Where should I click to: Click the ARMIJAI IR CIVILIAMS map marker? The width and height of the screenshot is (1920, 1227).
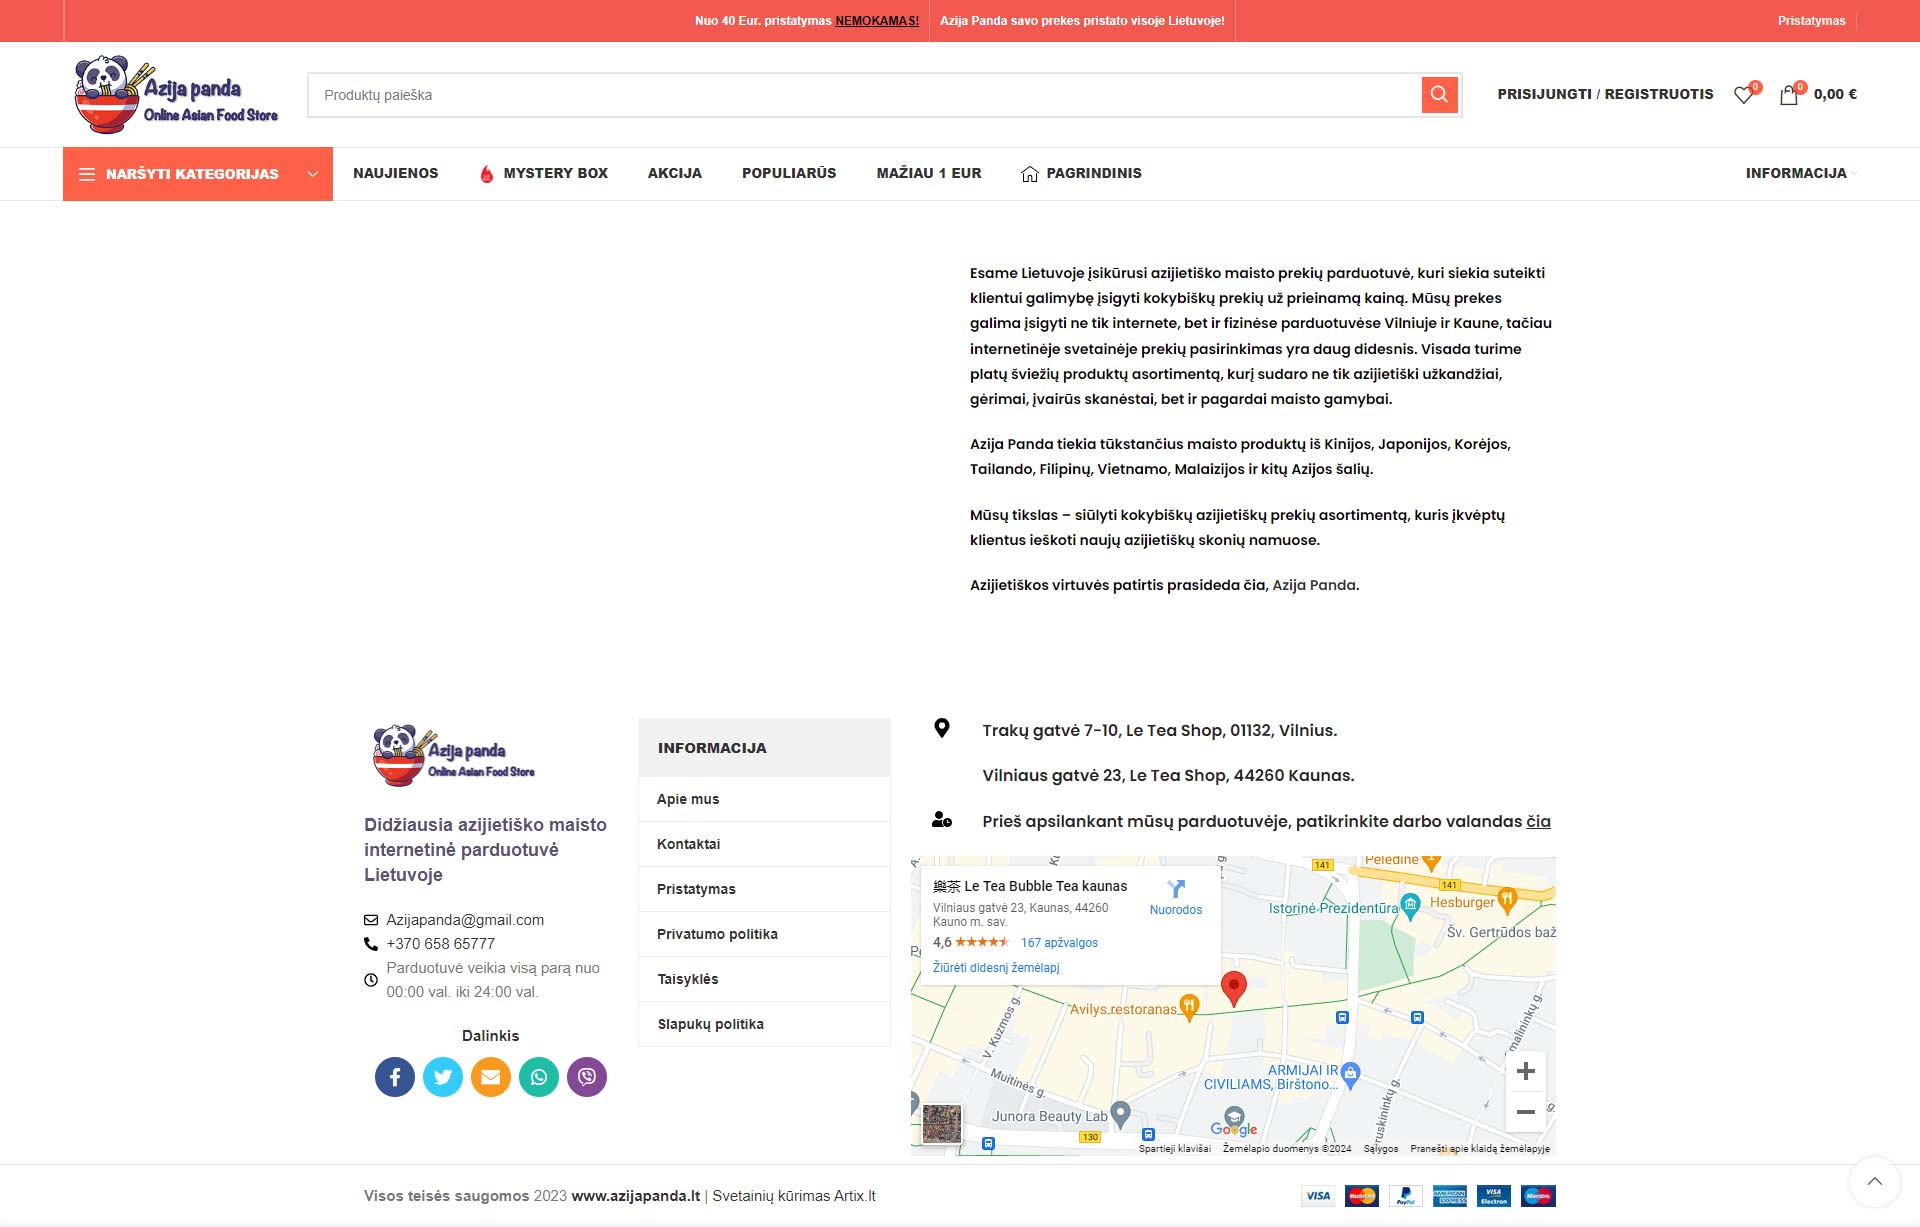pos(1351,1075)
